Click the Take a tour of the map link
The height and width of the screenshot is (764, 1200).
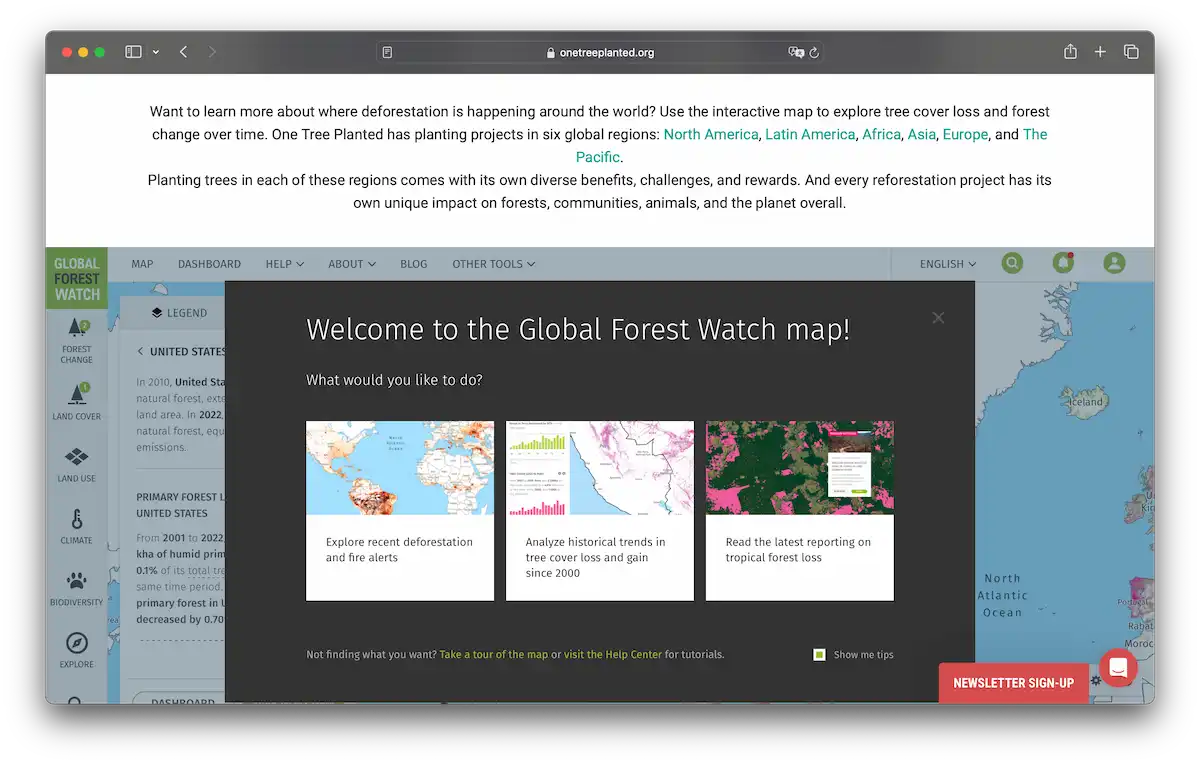pos(494,654)
